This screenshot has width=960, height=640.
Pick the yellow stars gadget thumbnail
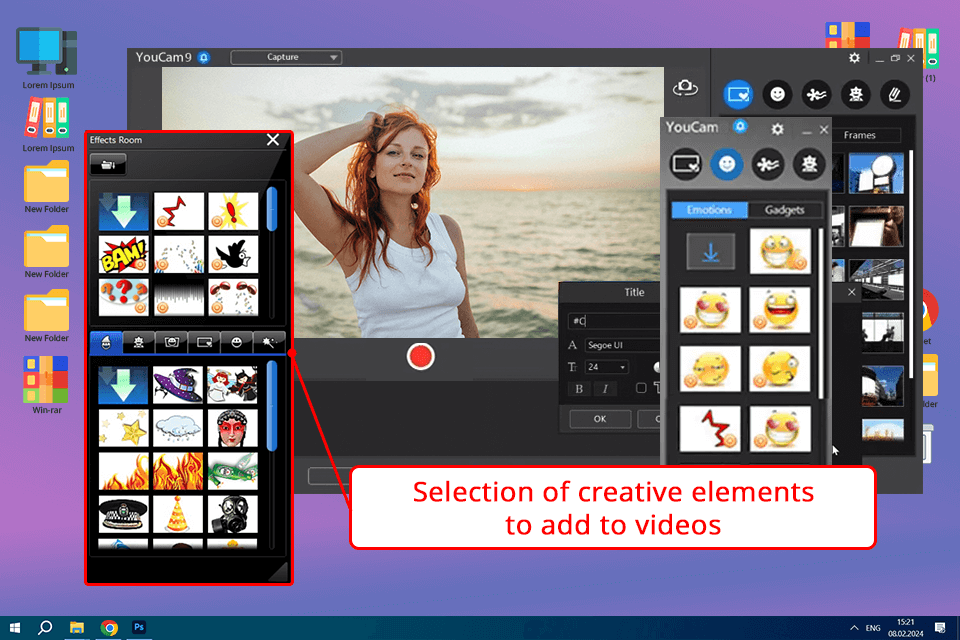pos(123,427)
